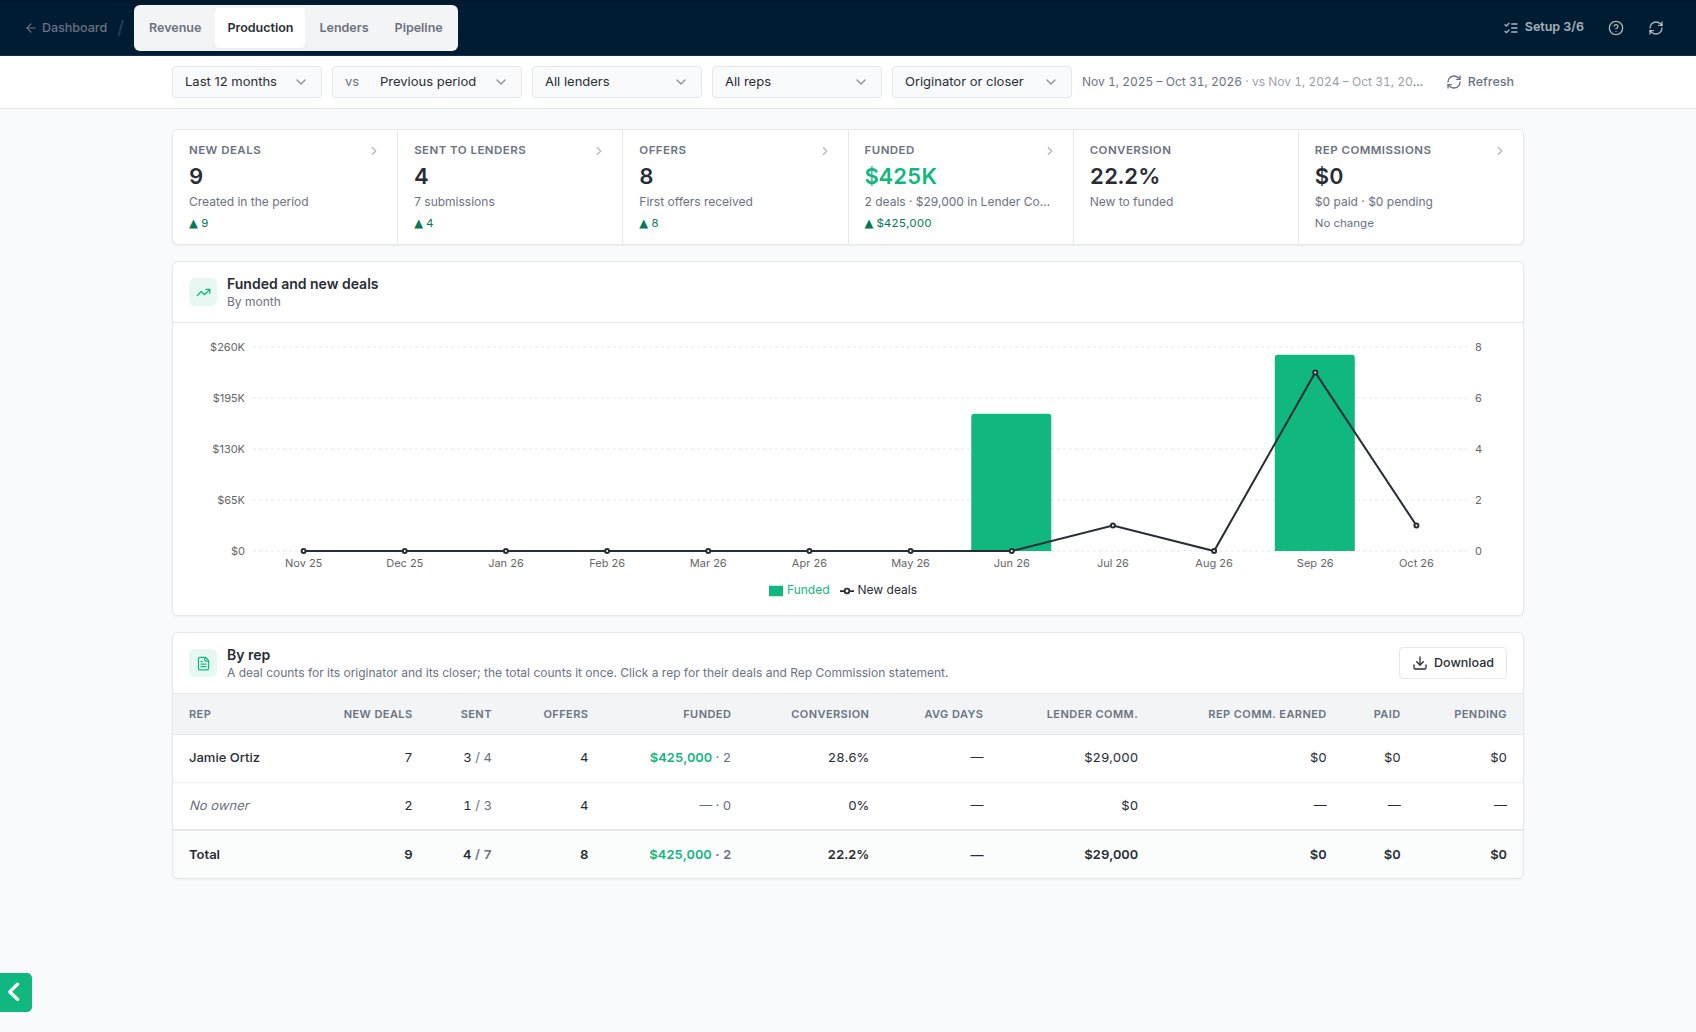
Task: Switch to the Pipeline tab
Action: click(x=418, y=28)
